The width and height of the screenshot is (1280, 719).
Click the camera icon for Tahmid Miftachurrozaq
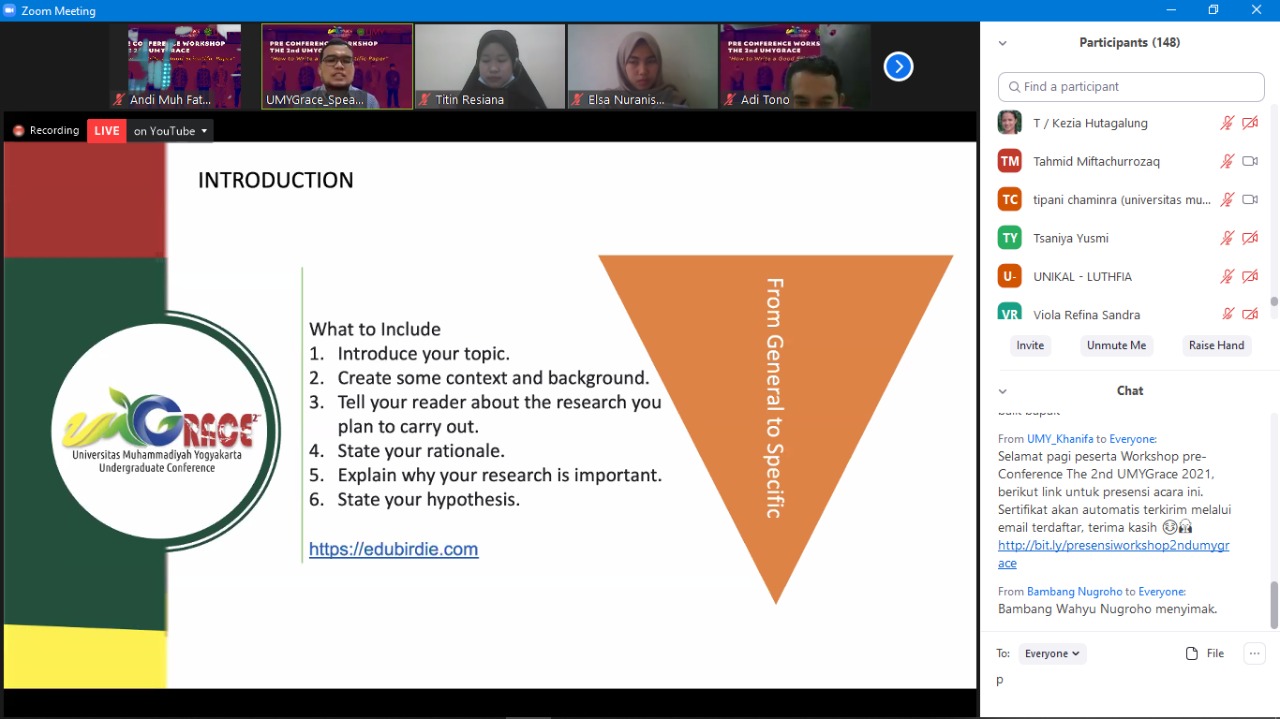(1250, 161)
